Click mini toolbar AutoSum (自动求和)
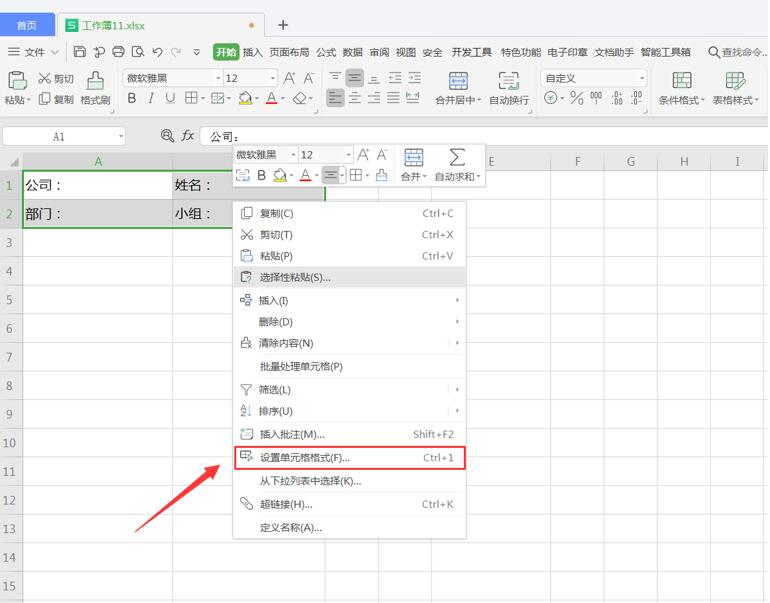Screen dimensions: 770x603 click(x=457, y=165)
